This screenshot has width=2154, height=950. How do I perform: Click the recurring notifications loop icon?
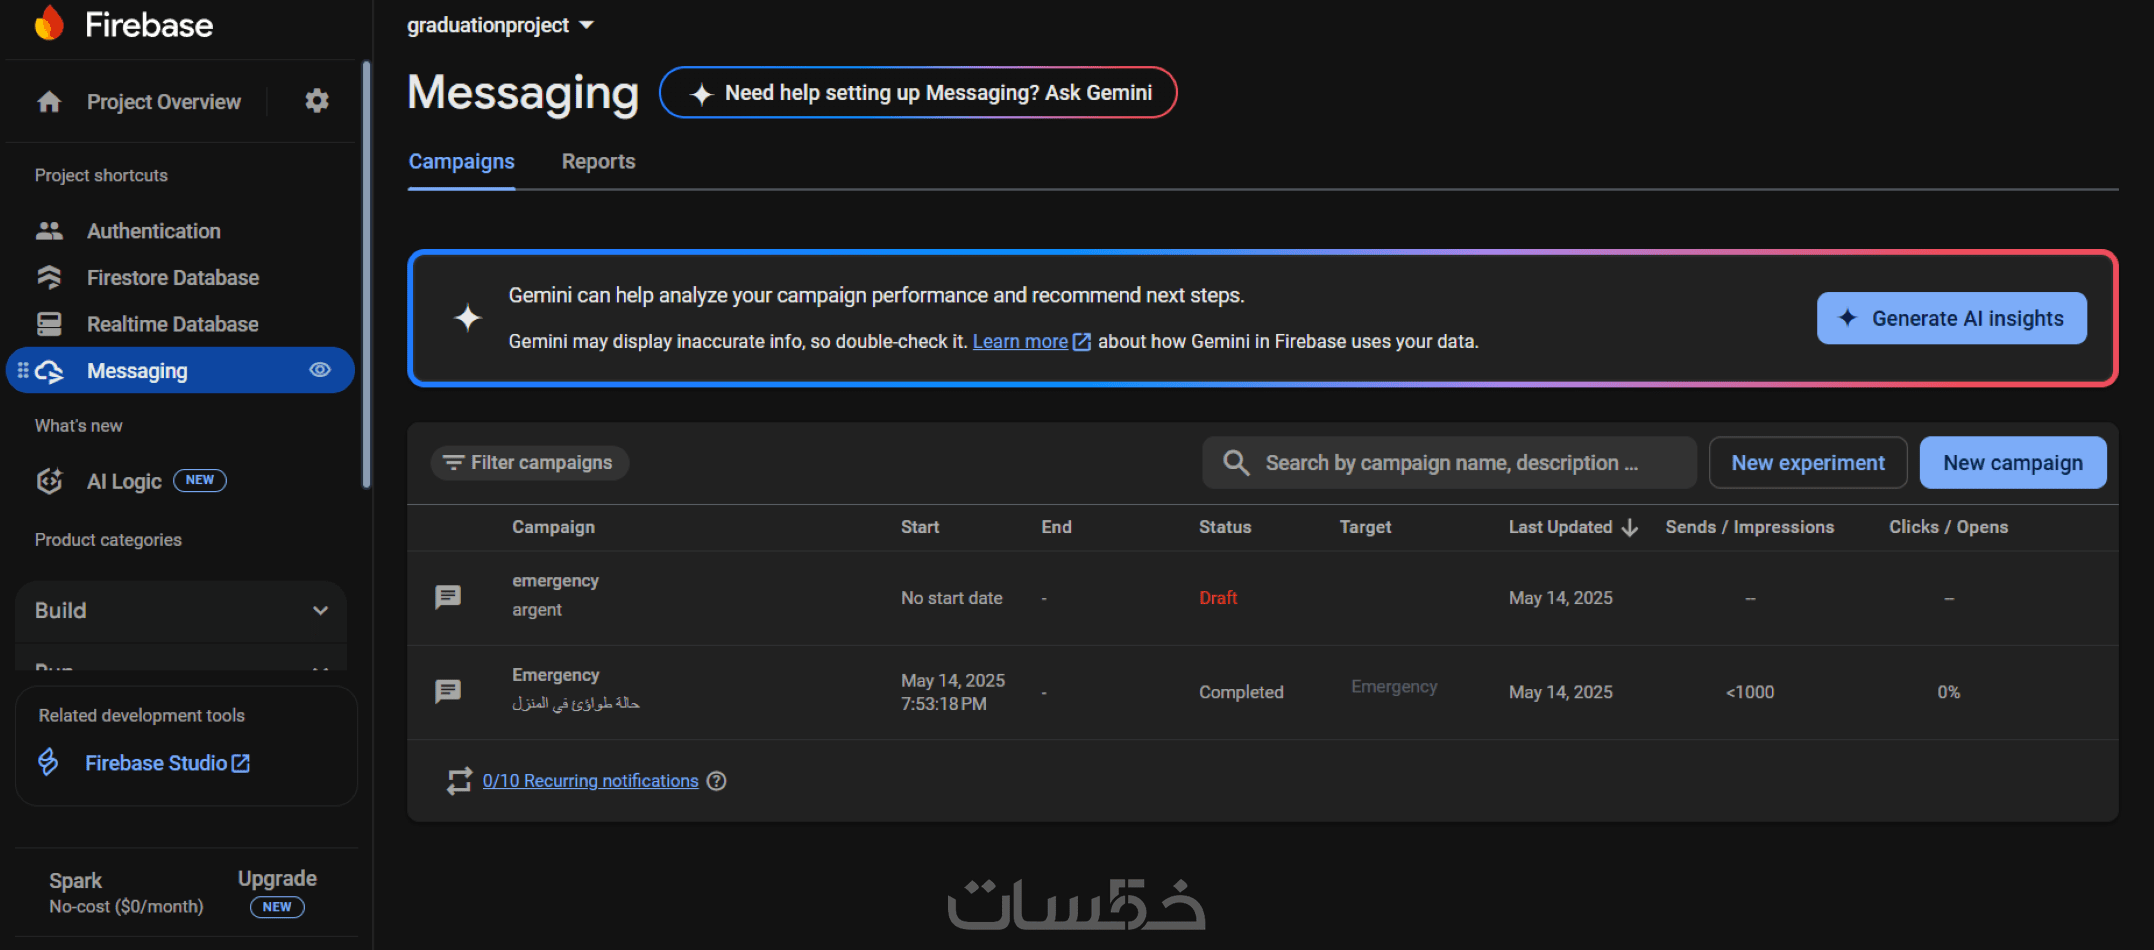pyautogui.click(x=459, y=781)
